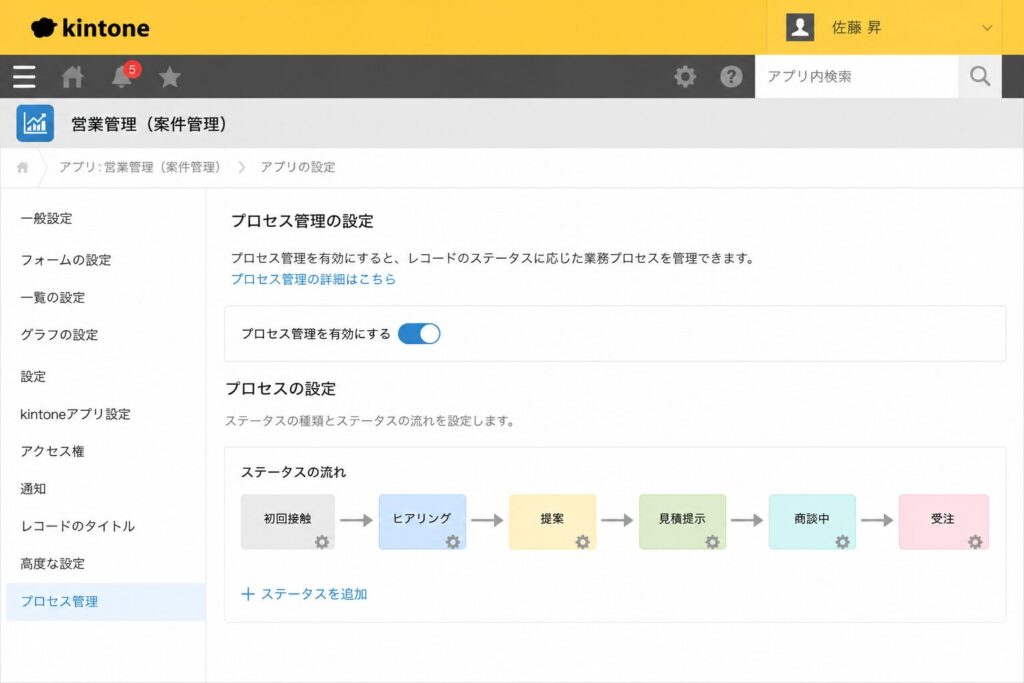The image size is (1024, 683).
Task: Open the hamburger menu in the toolbar
Action: pyautogui.click(x=24, y=76)
